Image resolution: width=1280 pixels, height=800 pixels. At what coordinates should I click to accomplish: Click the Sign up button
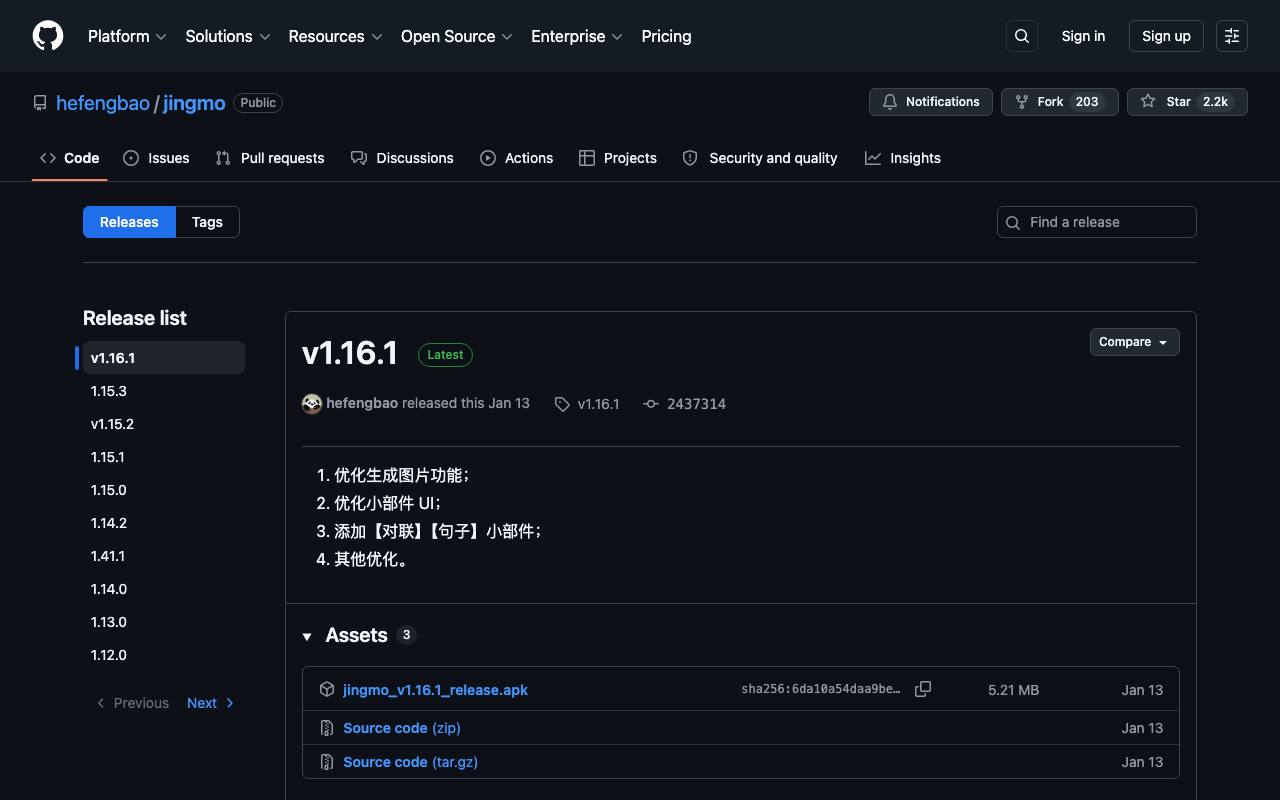click(1166, 36)
